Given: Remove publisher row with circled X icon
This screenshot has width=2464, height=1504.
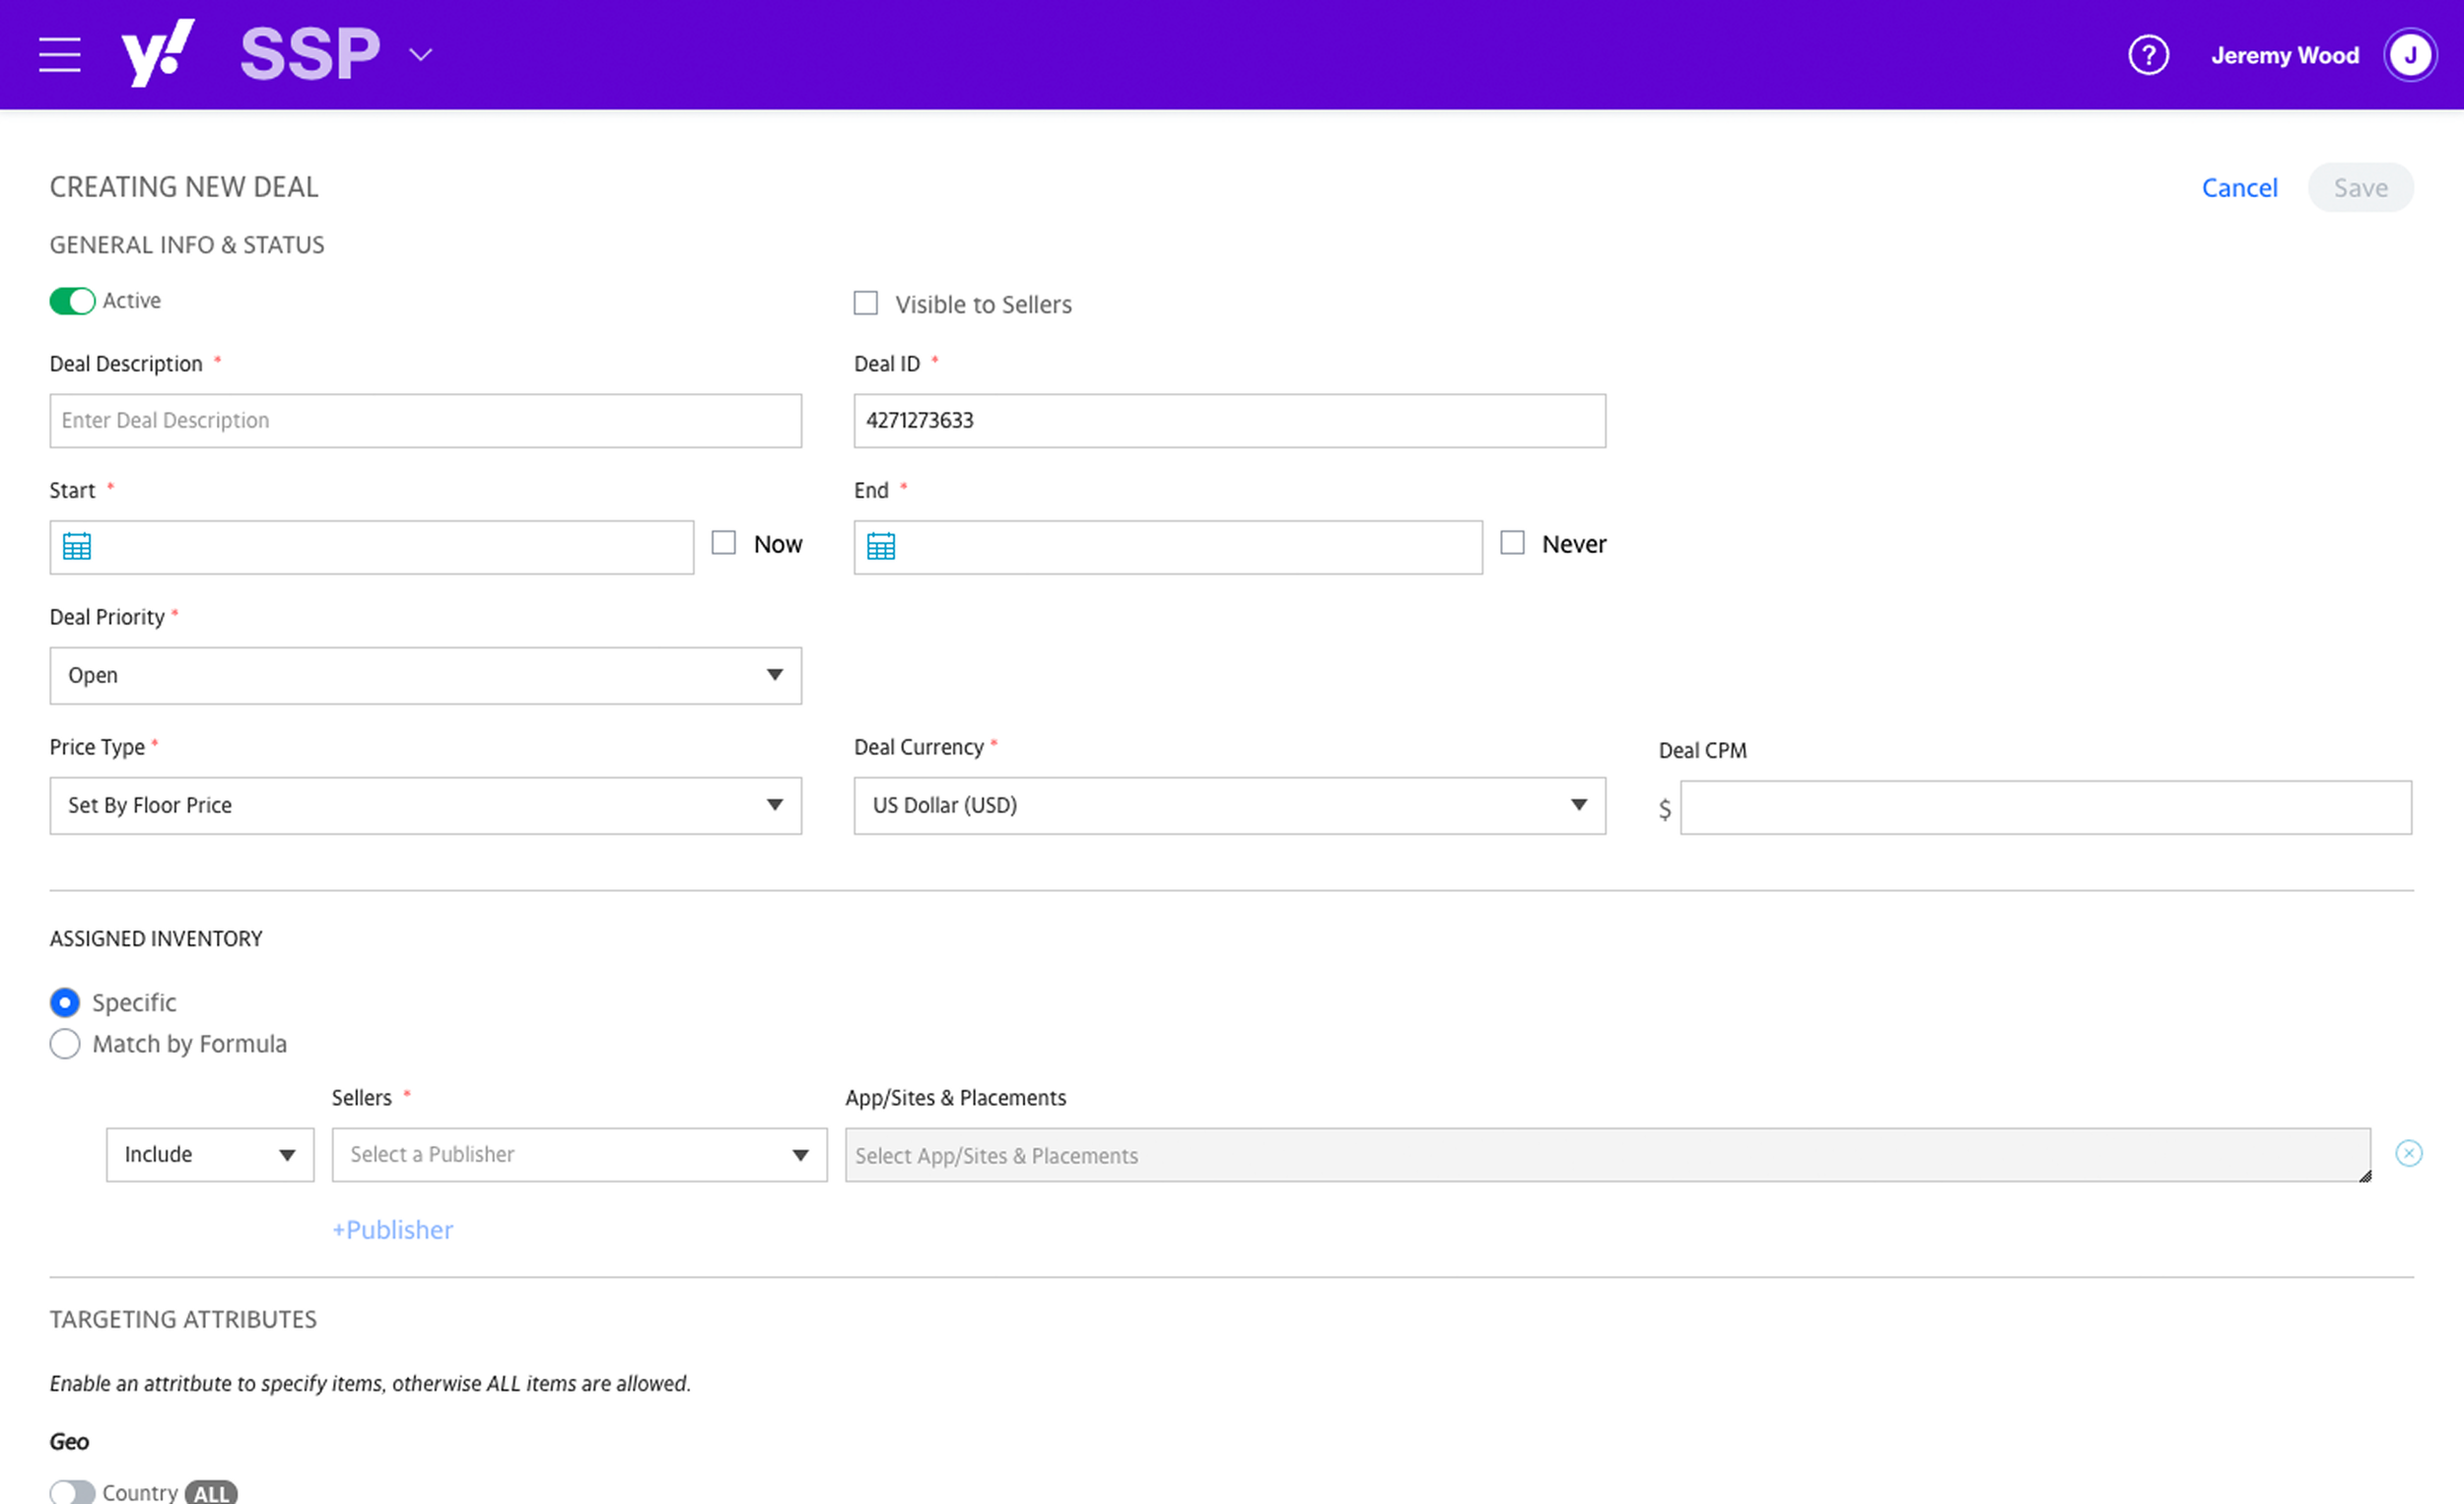Looking at the screenshot, I should click(2409, 1154).
